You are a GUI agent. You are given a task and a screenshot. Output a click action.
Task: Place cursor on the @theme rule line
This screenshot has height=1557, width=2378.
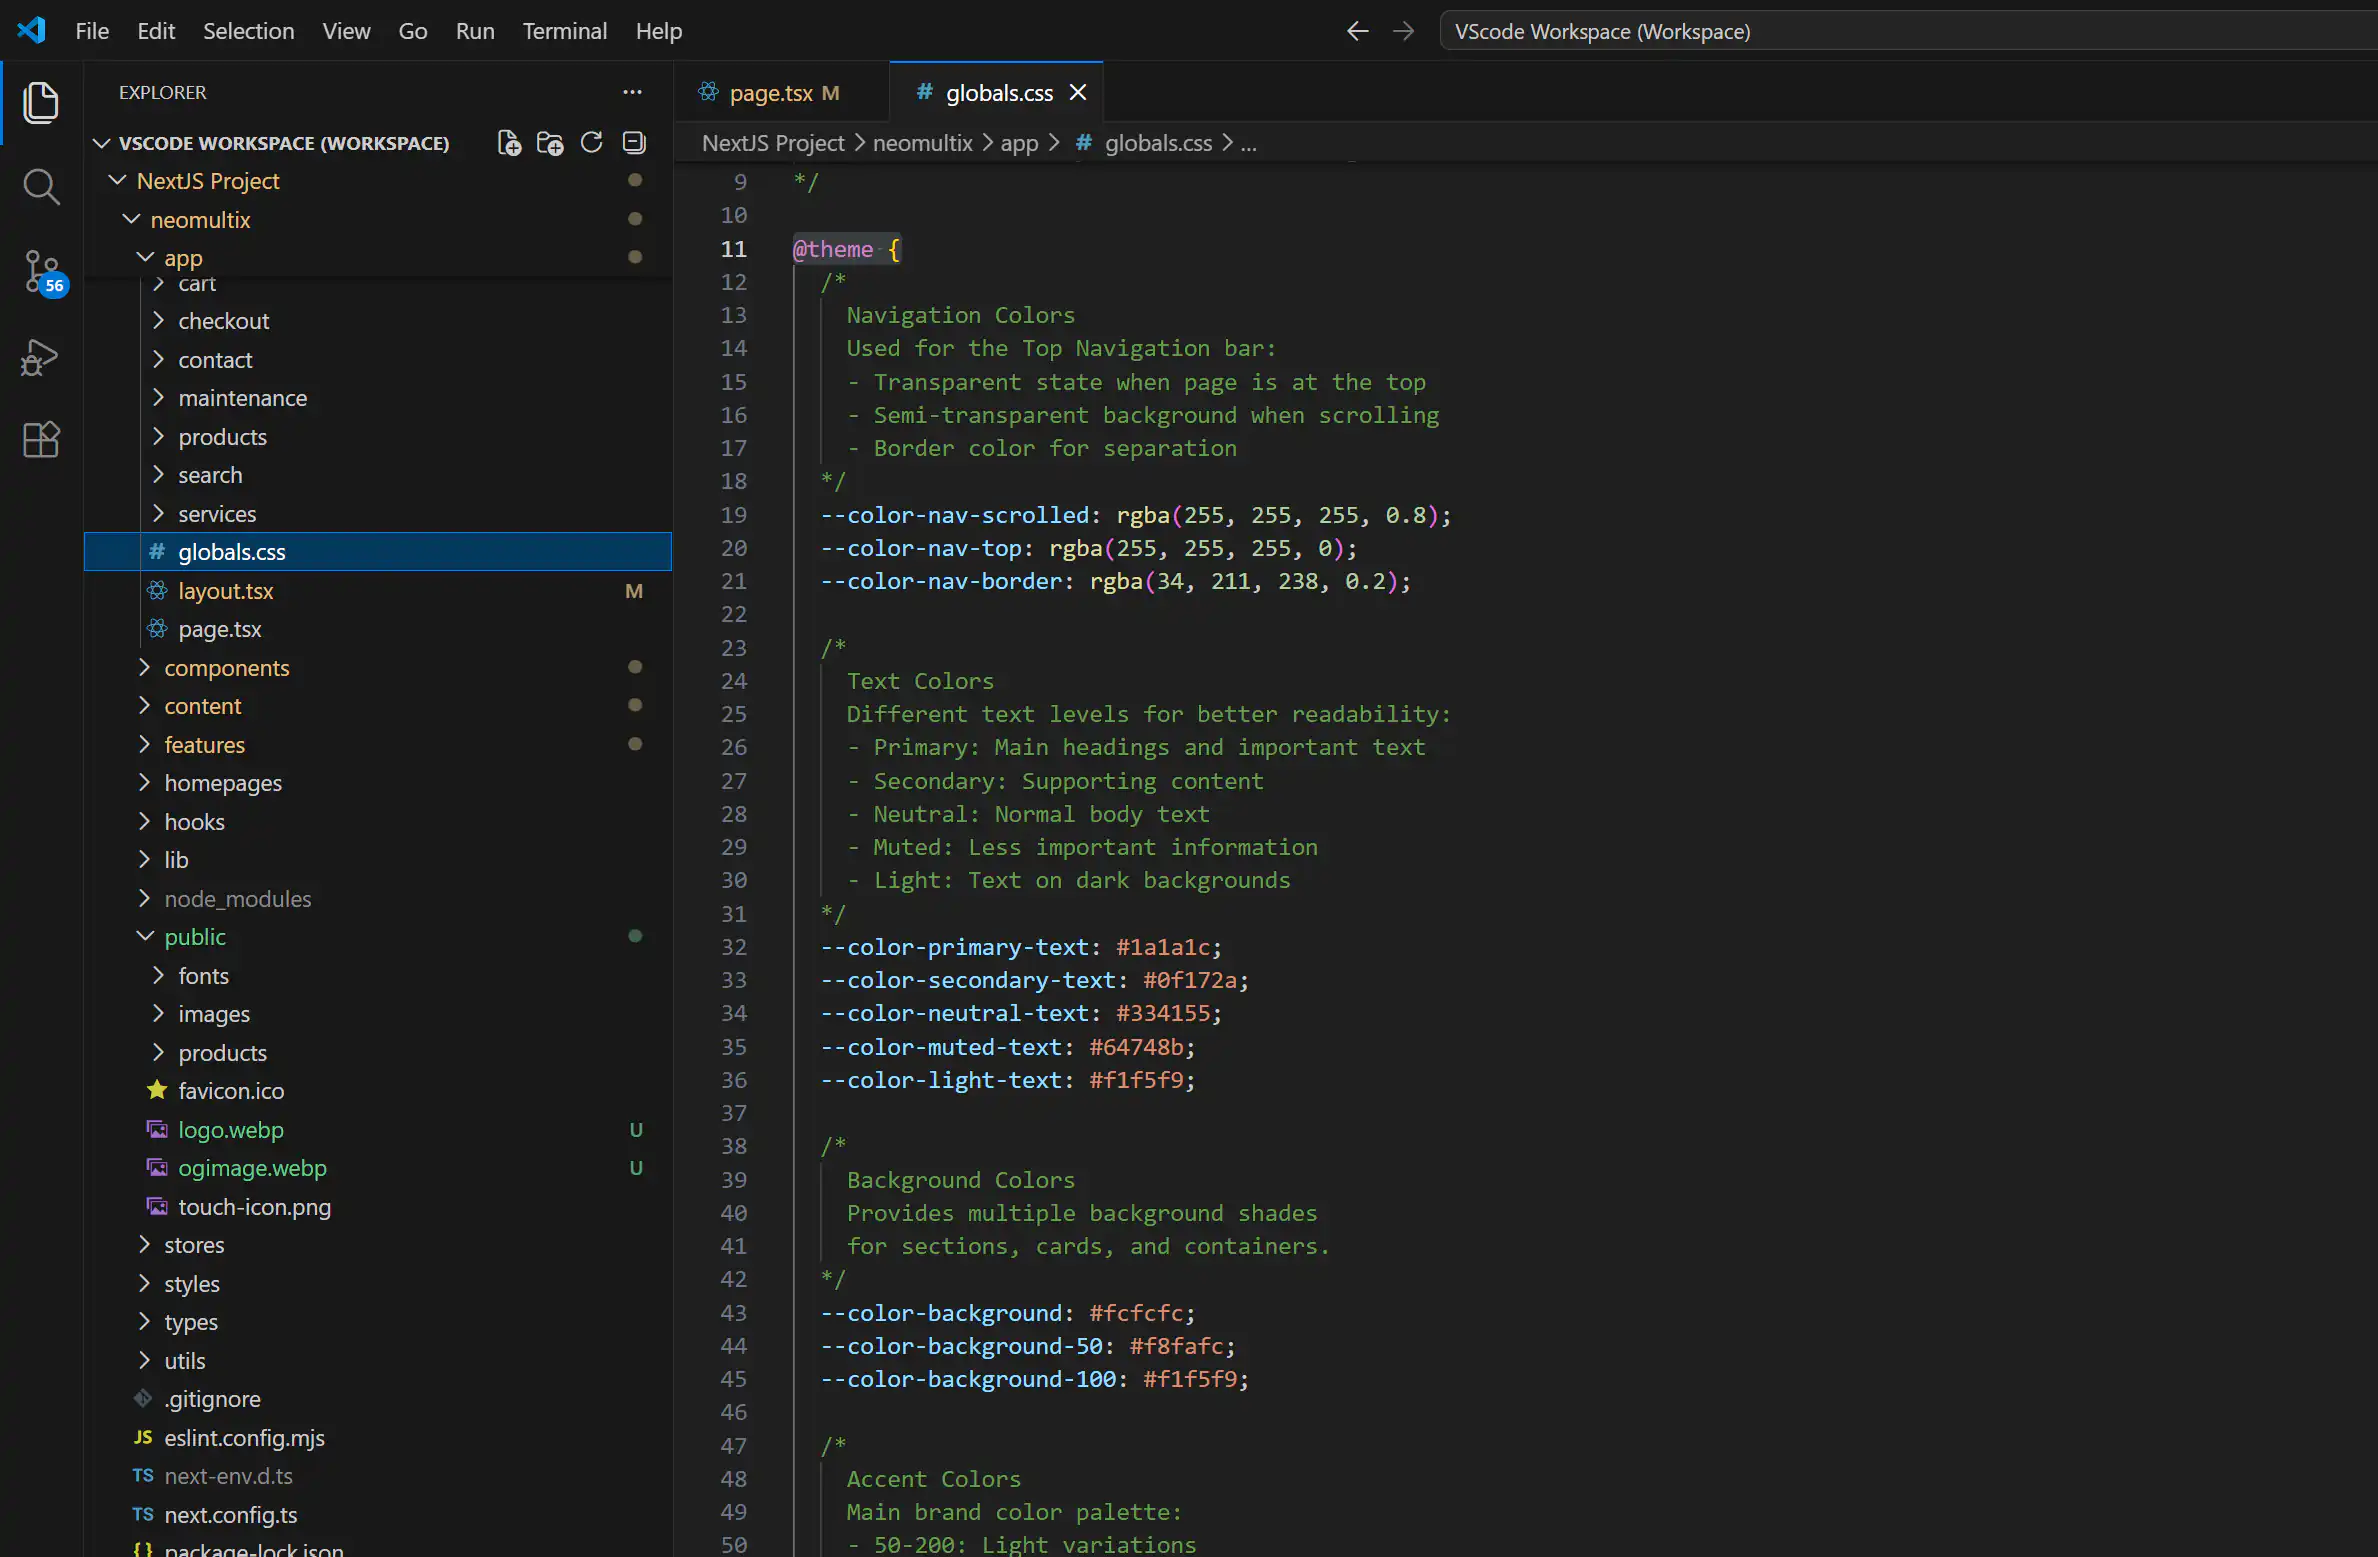tap(847, 249)
